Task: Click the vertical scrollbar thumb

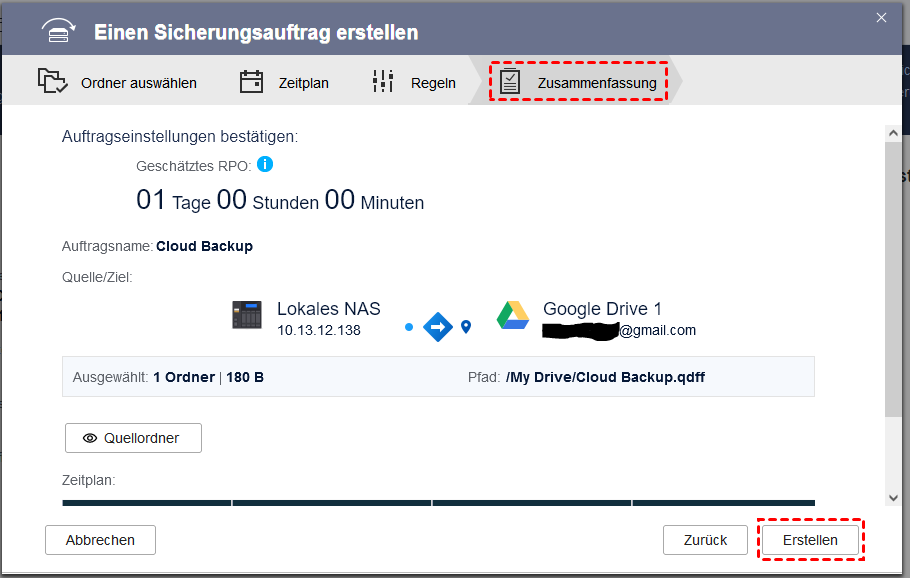Action: pos(893,279)
